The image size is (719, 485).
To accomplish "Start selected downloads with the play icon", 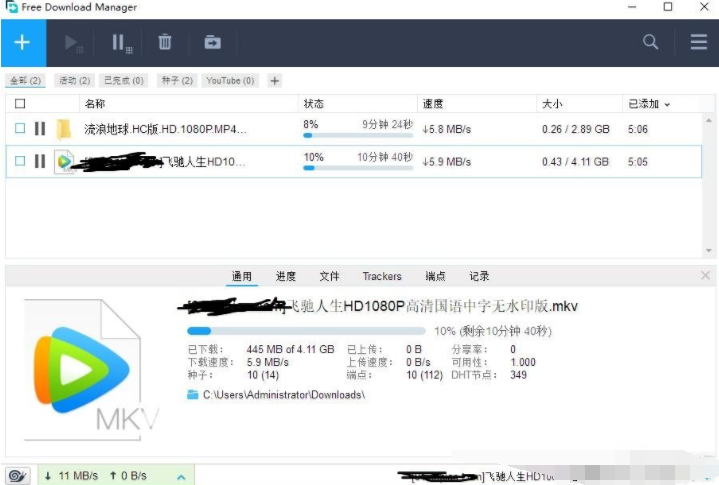I will [73, 43].
